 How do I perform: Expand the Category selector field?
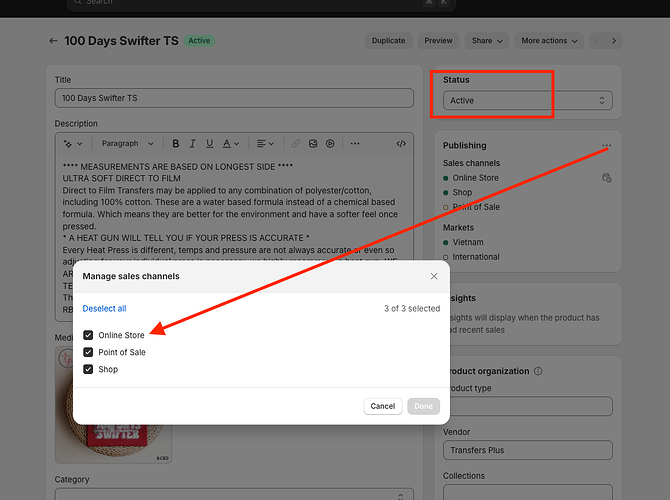click(234, 494)
